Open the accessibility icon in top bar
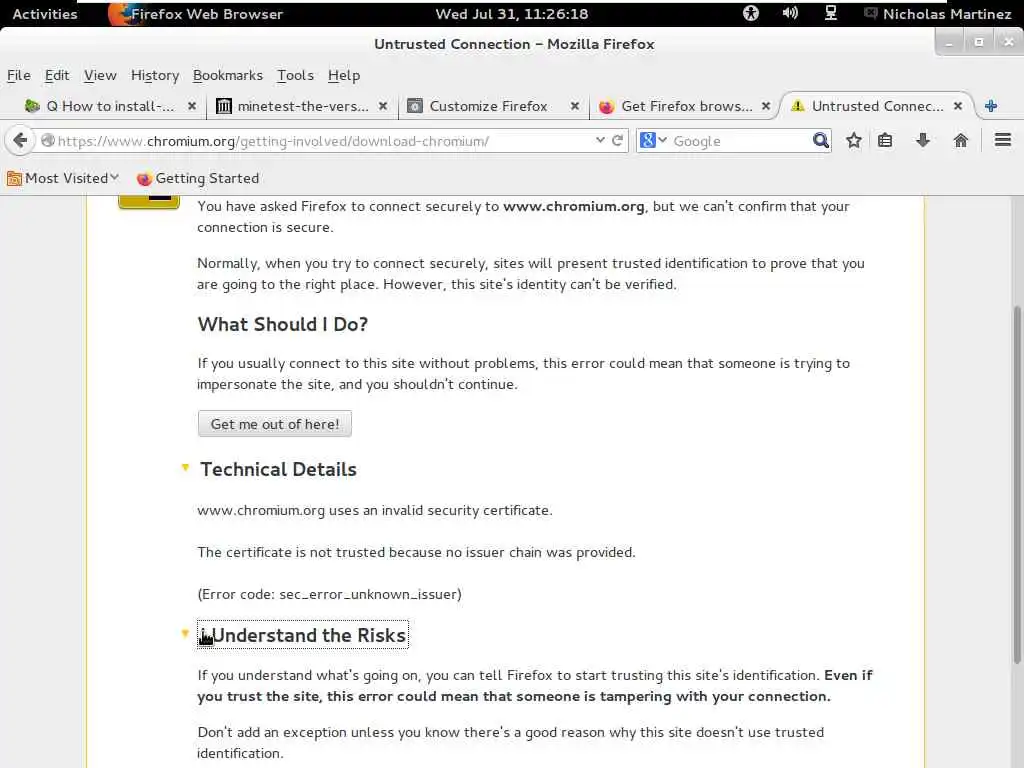The image size is (1024, 768). [751, 13]
